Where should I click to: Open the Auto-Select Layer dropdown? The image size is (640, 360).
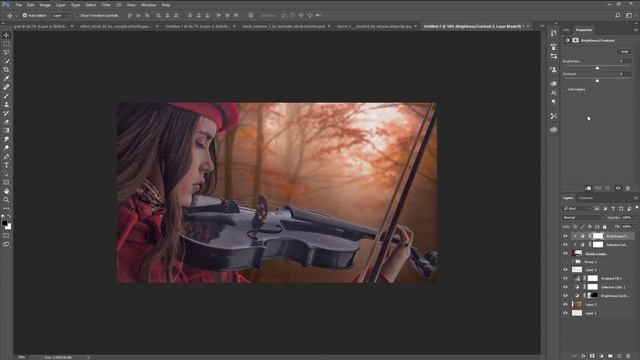(60, 16)
